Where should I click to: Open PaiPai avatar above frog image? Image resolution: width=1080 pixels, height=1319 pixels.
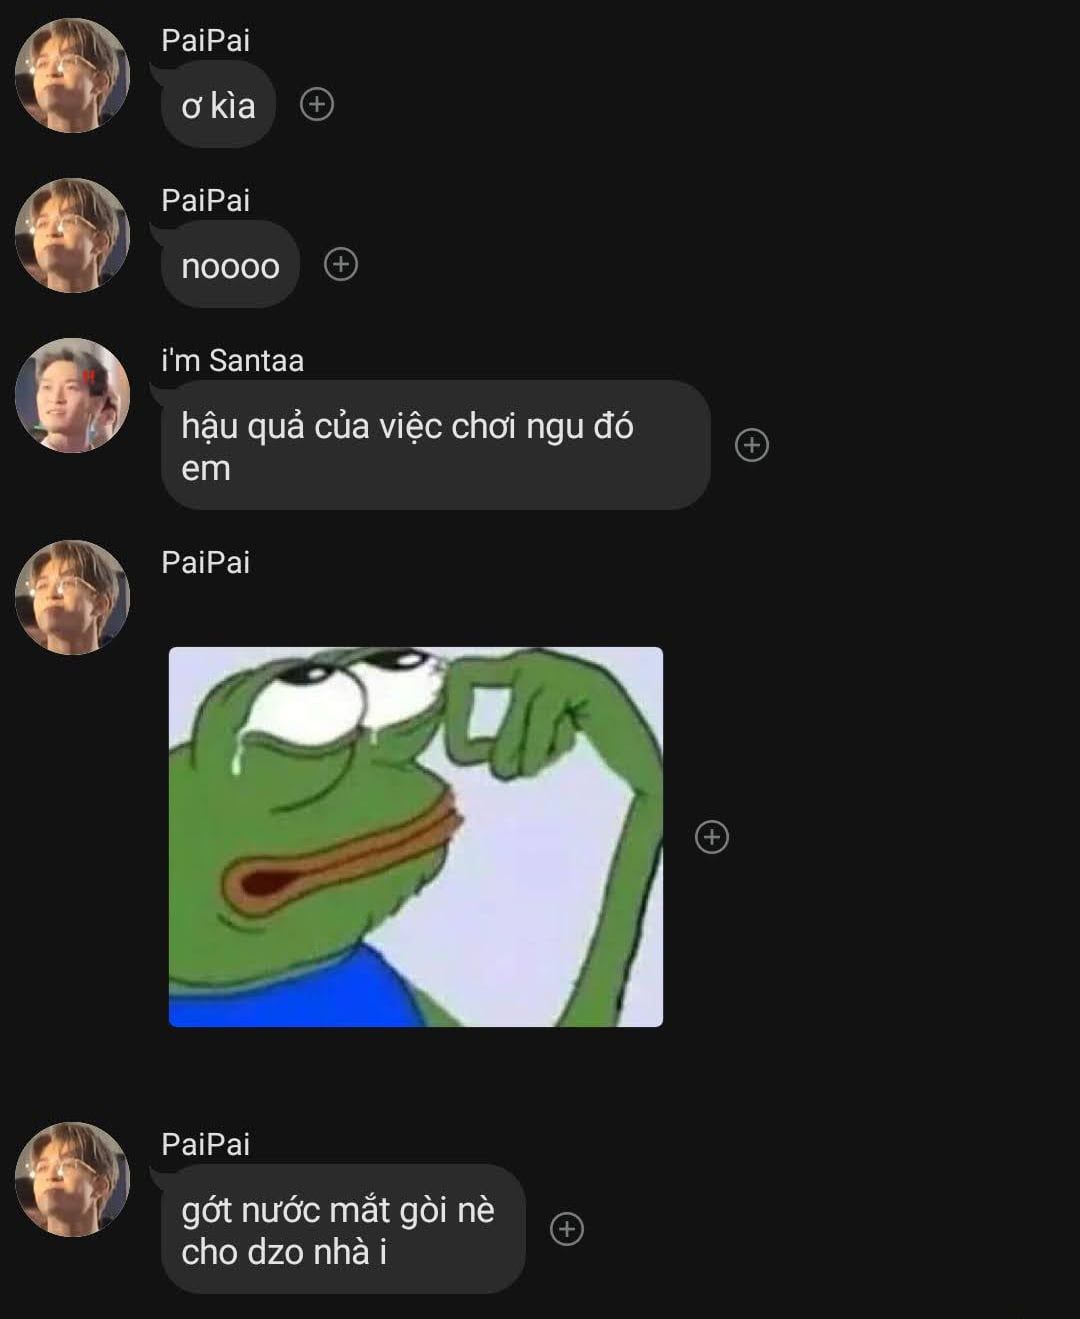[x=72, y=597]
